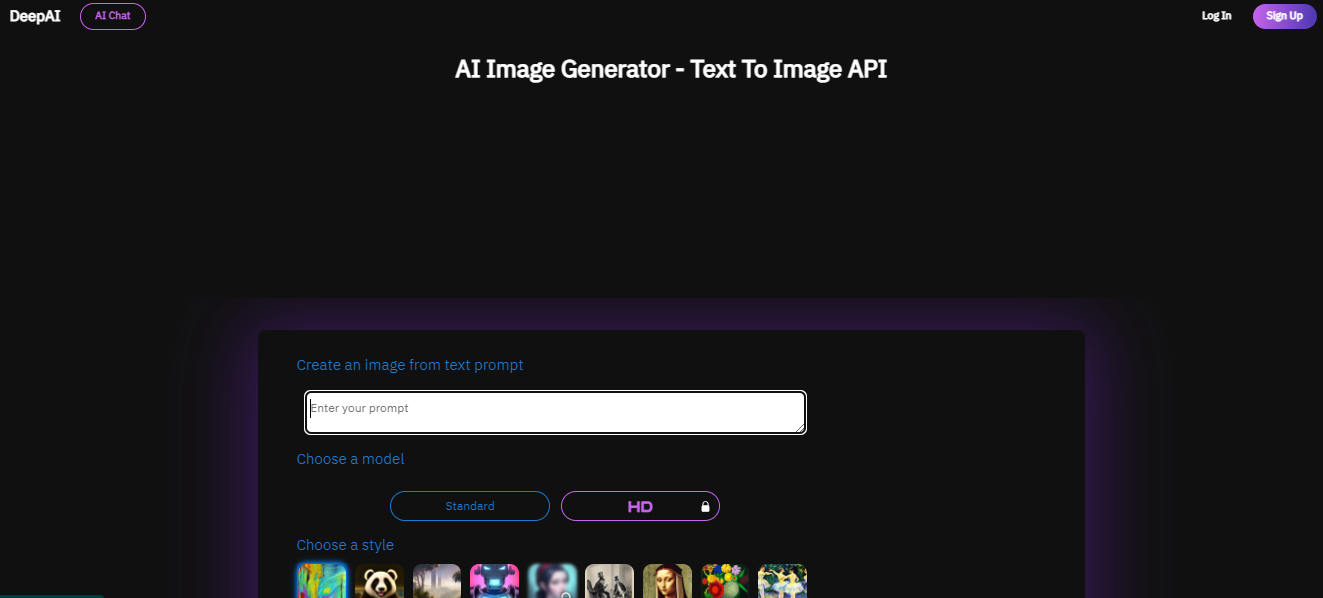
Task: Click the 'Choose a model' label
Action: (x=350, y=459)
